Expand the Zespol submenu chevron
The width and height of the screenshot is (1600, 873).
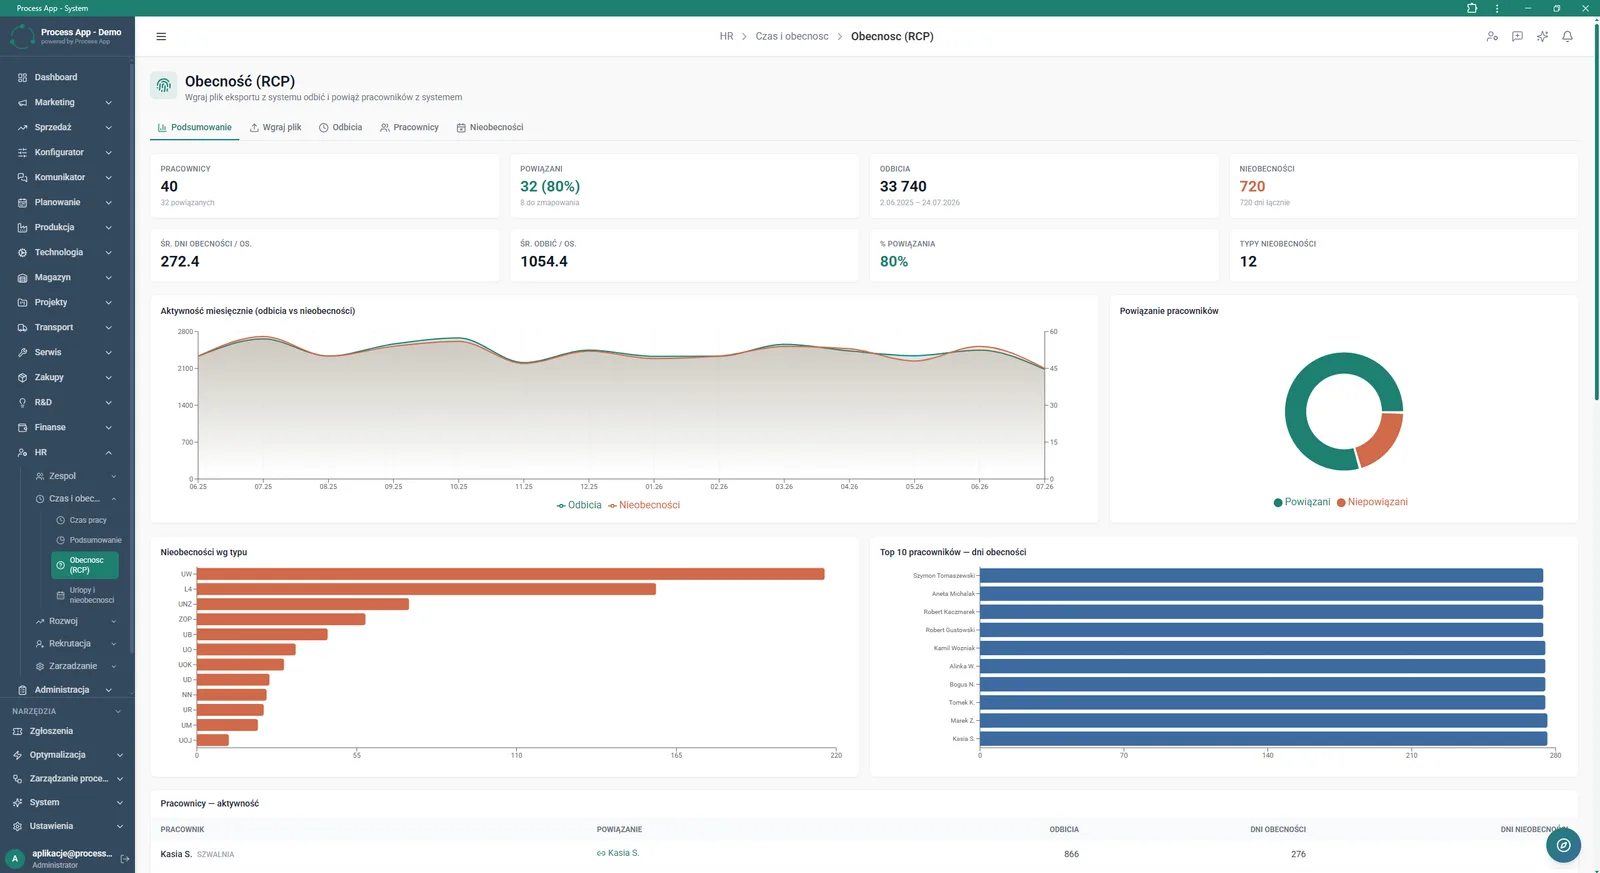point(113,477)
